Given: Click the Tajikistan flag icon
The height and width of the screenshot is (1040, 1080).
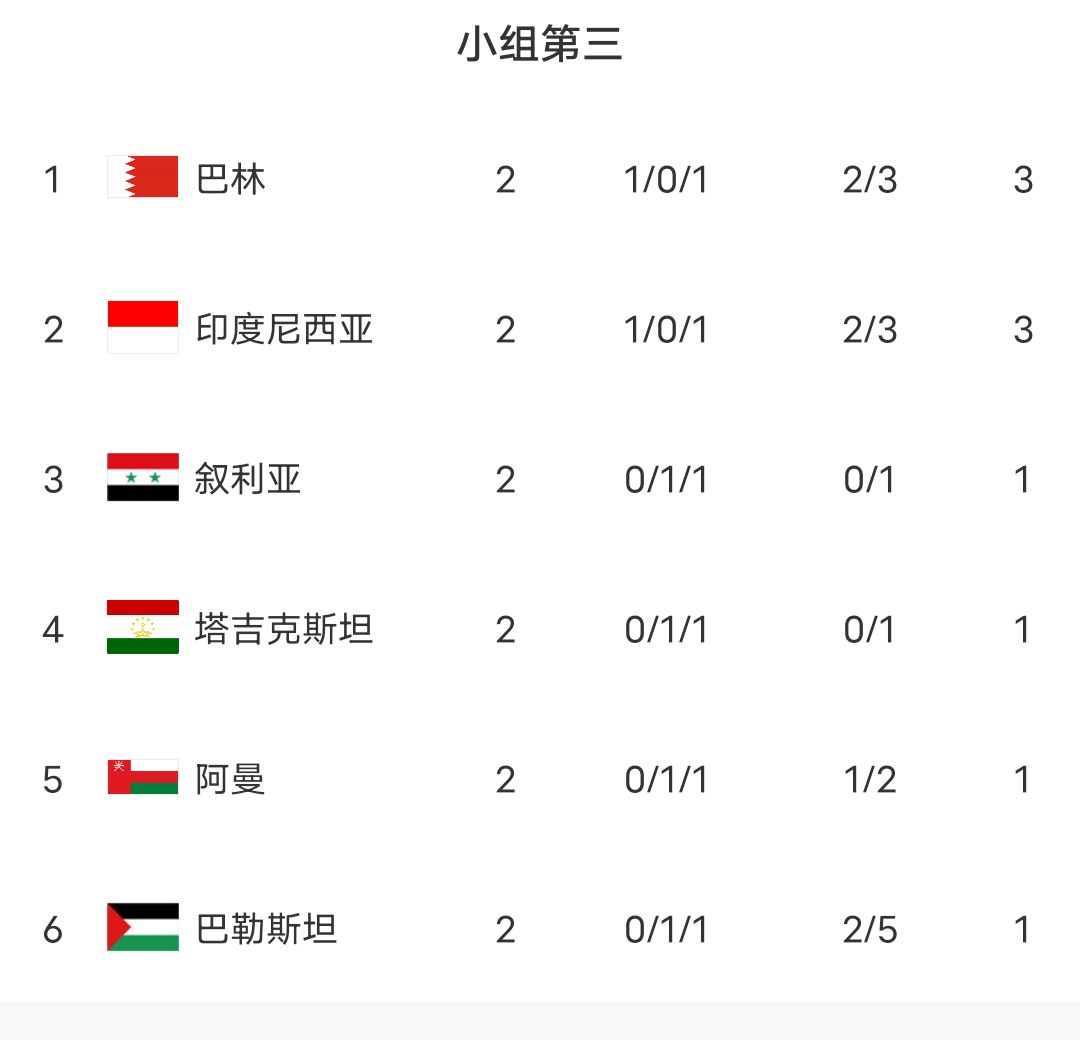Looking at the screenshot, I should (x=143, y=627).
